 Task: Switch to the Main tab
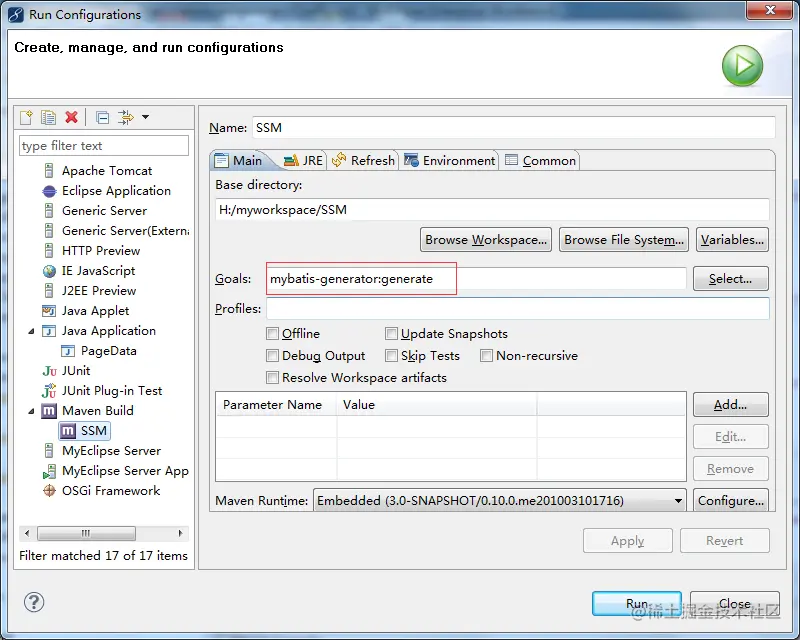click(x=238, y=161)
